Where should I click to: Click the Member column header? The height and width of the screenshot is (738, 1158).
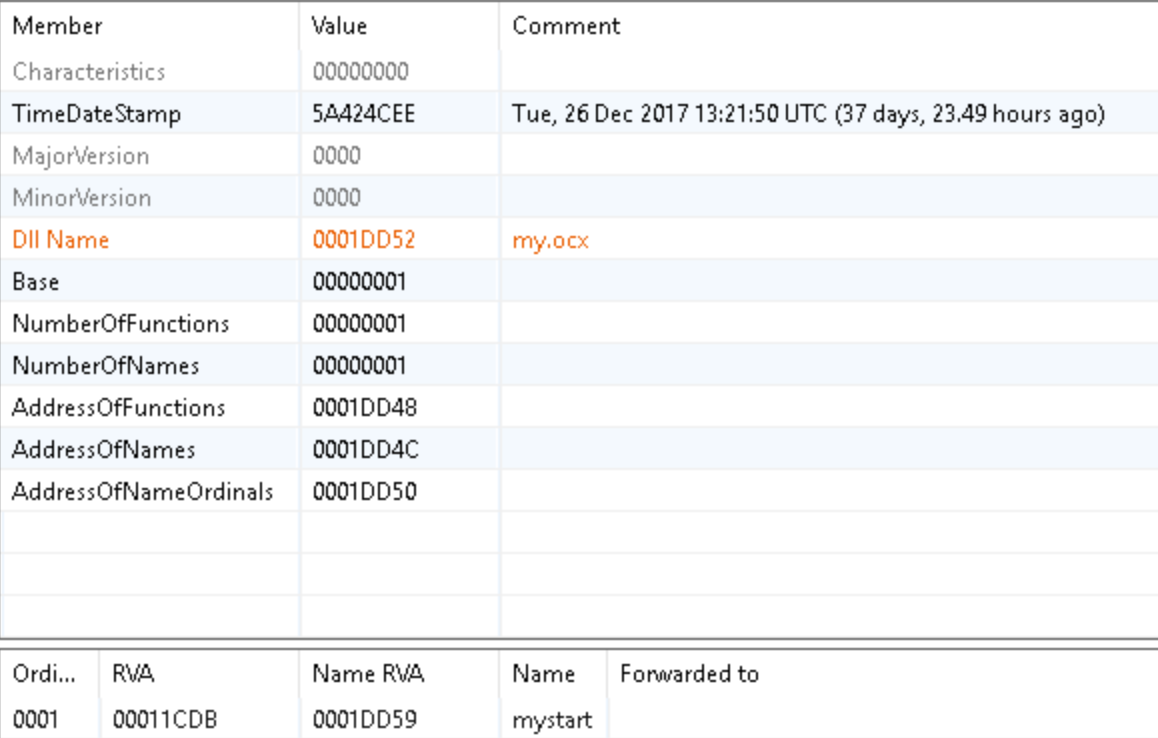coord(58,26)
